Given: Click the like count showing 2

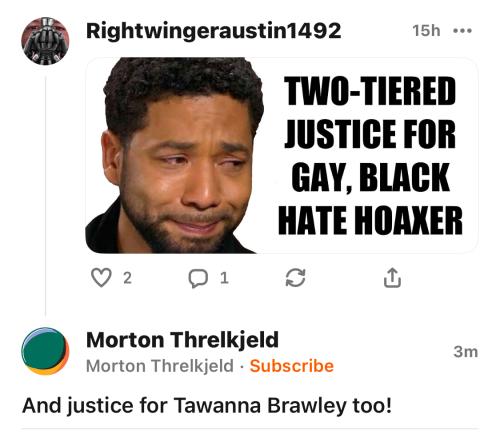Looking at the screenshot, I should pyautogui.click(x=127, y=278).
